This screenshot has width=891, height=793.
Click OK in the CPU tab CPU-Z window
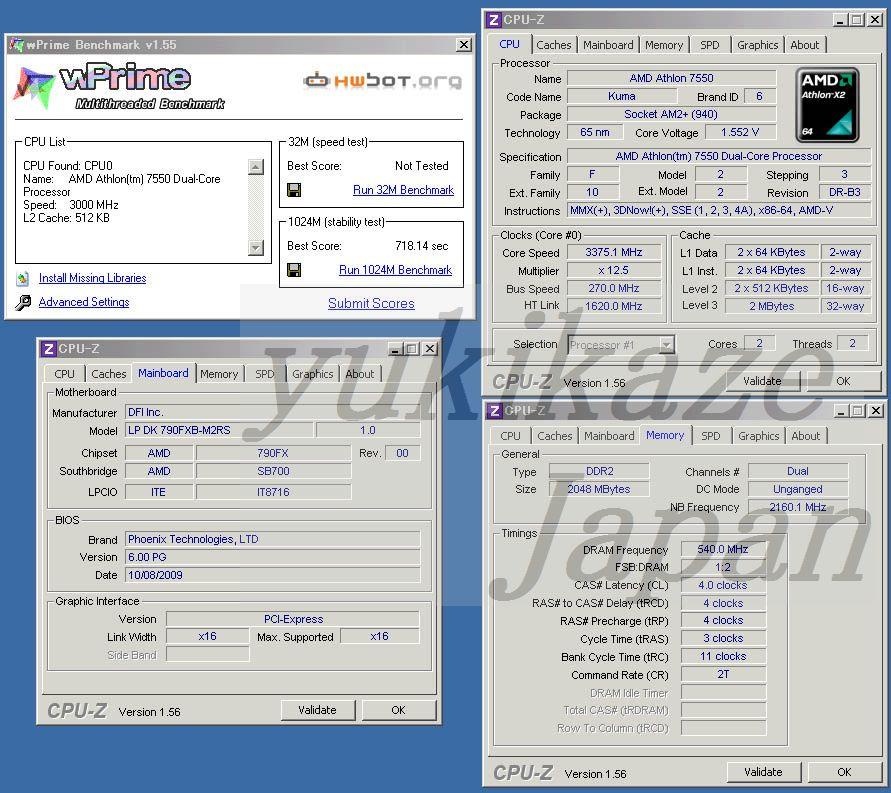[843, 381]
